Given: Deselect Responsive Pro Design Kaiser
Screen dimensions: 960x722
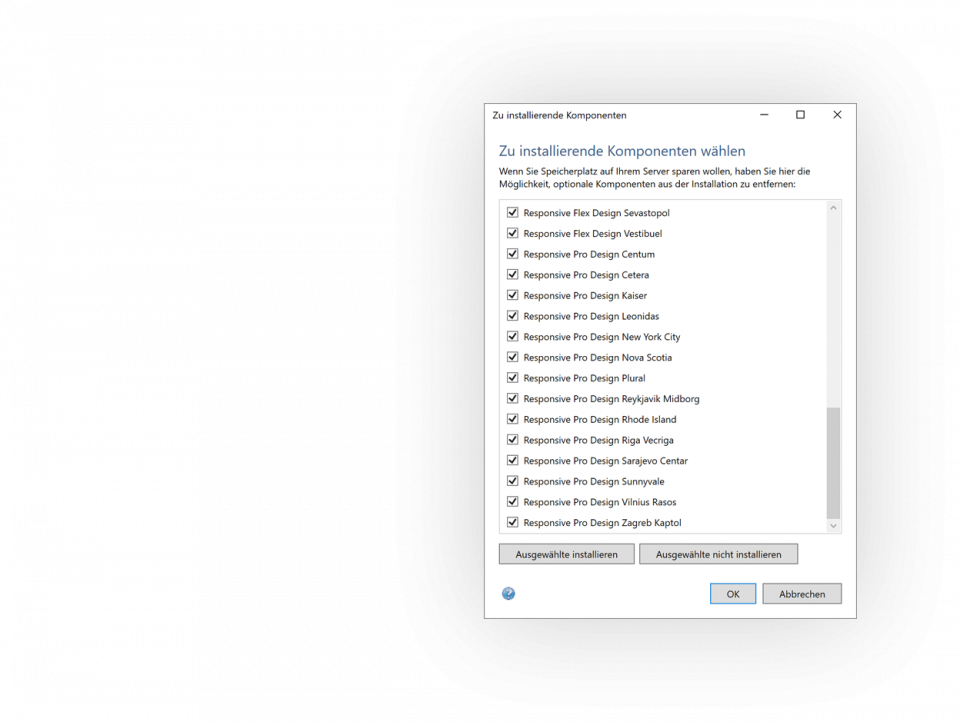Looking at the screenshot, I should [x=512, y=295].
